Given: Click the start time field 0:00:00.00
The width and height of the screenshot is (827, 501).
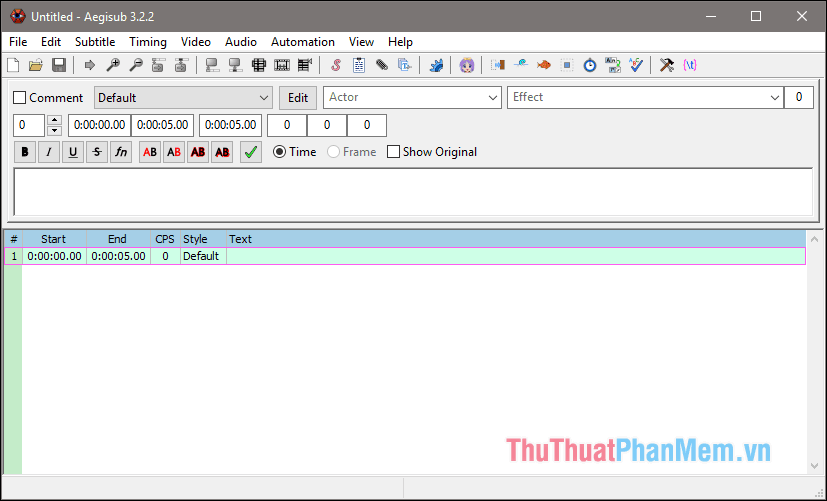Looking at the screenshot, I should click(99, 125).
